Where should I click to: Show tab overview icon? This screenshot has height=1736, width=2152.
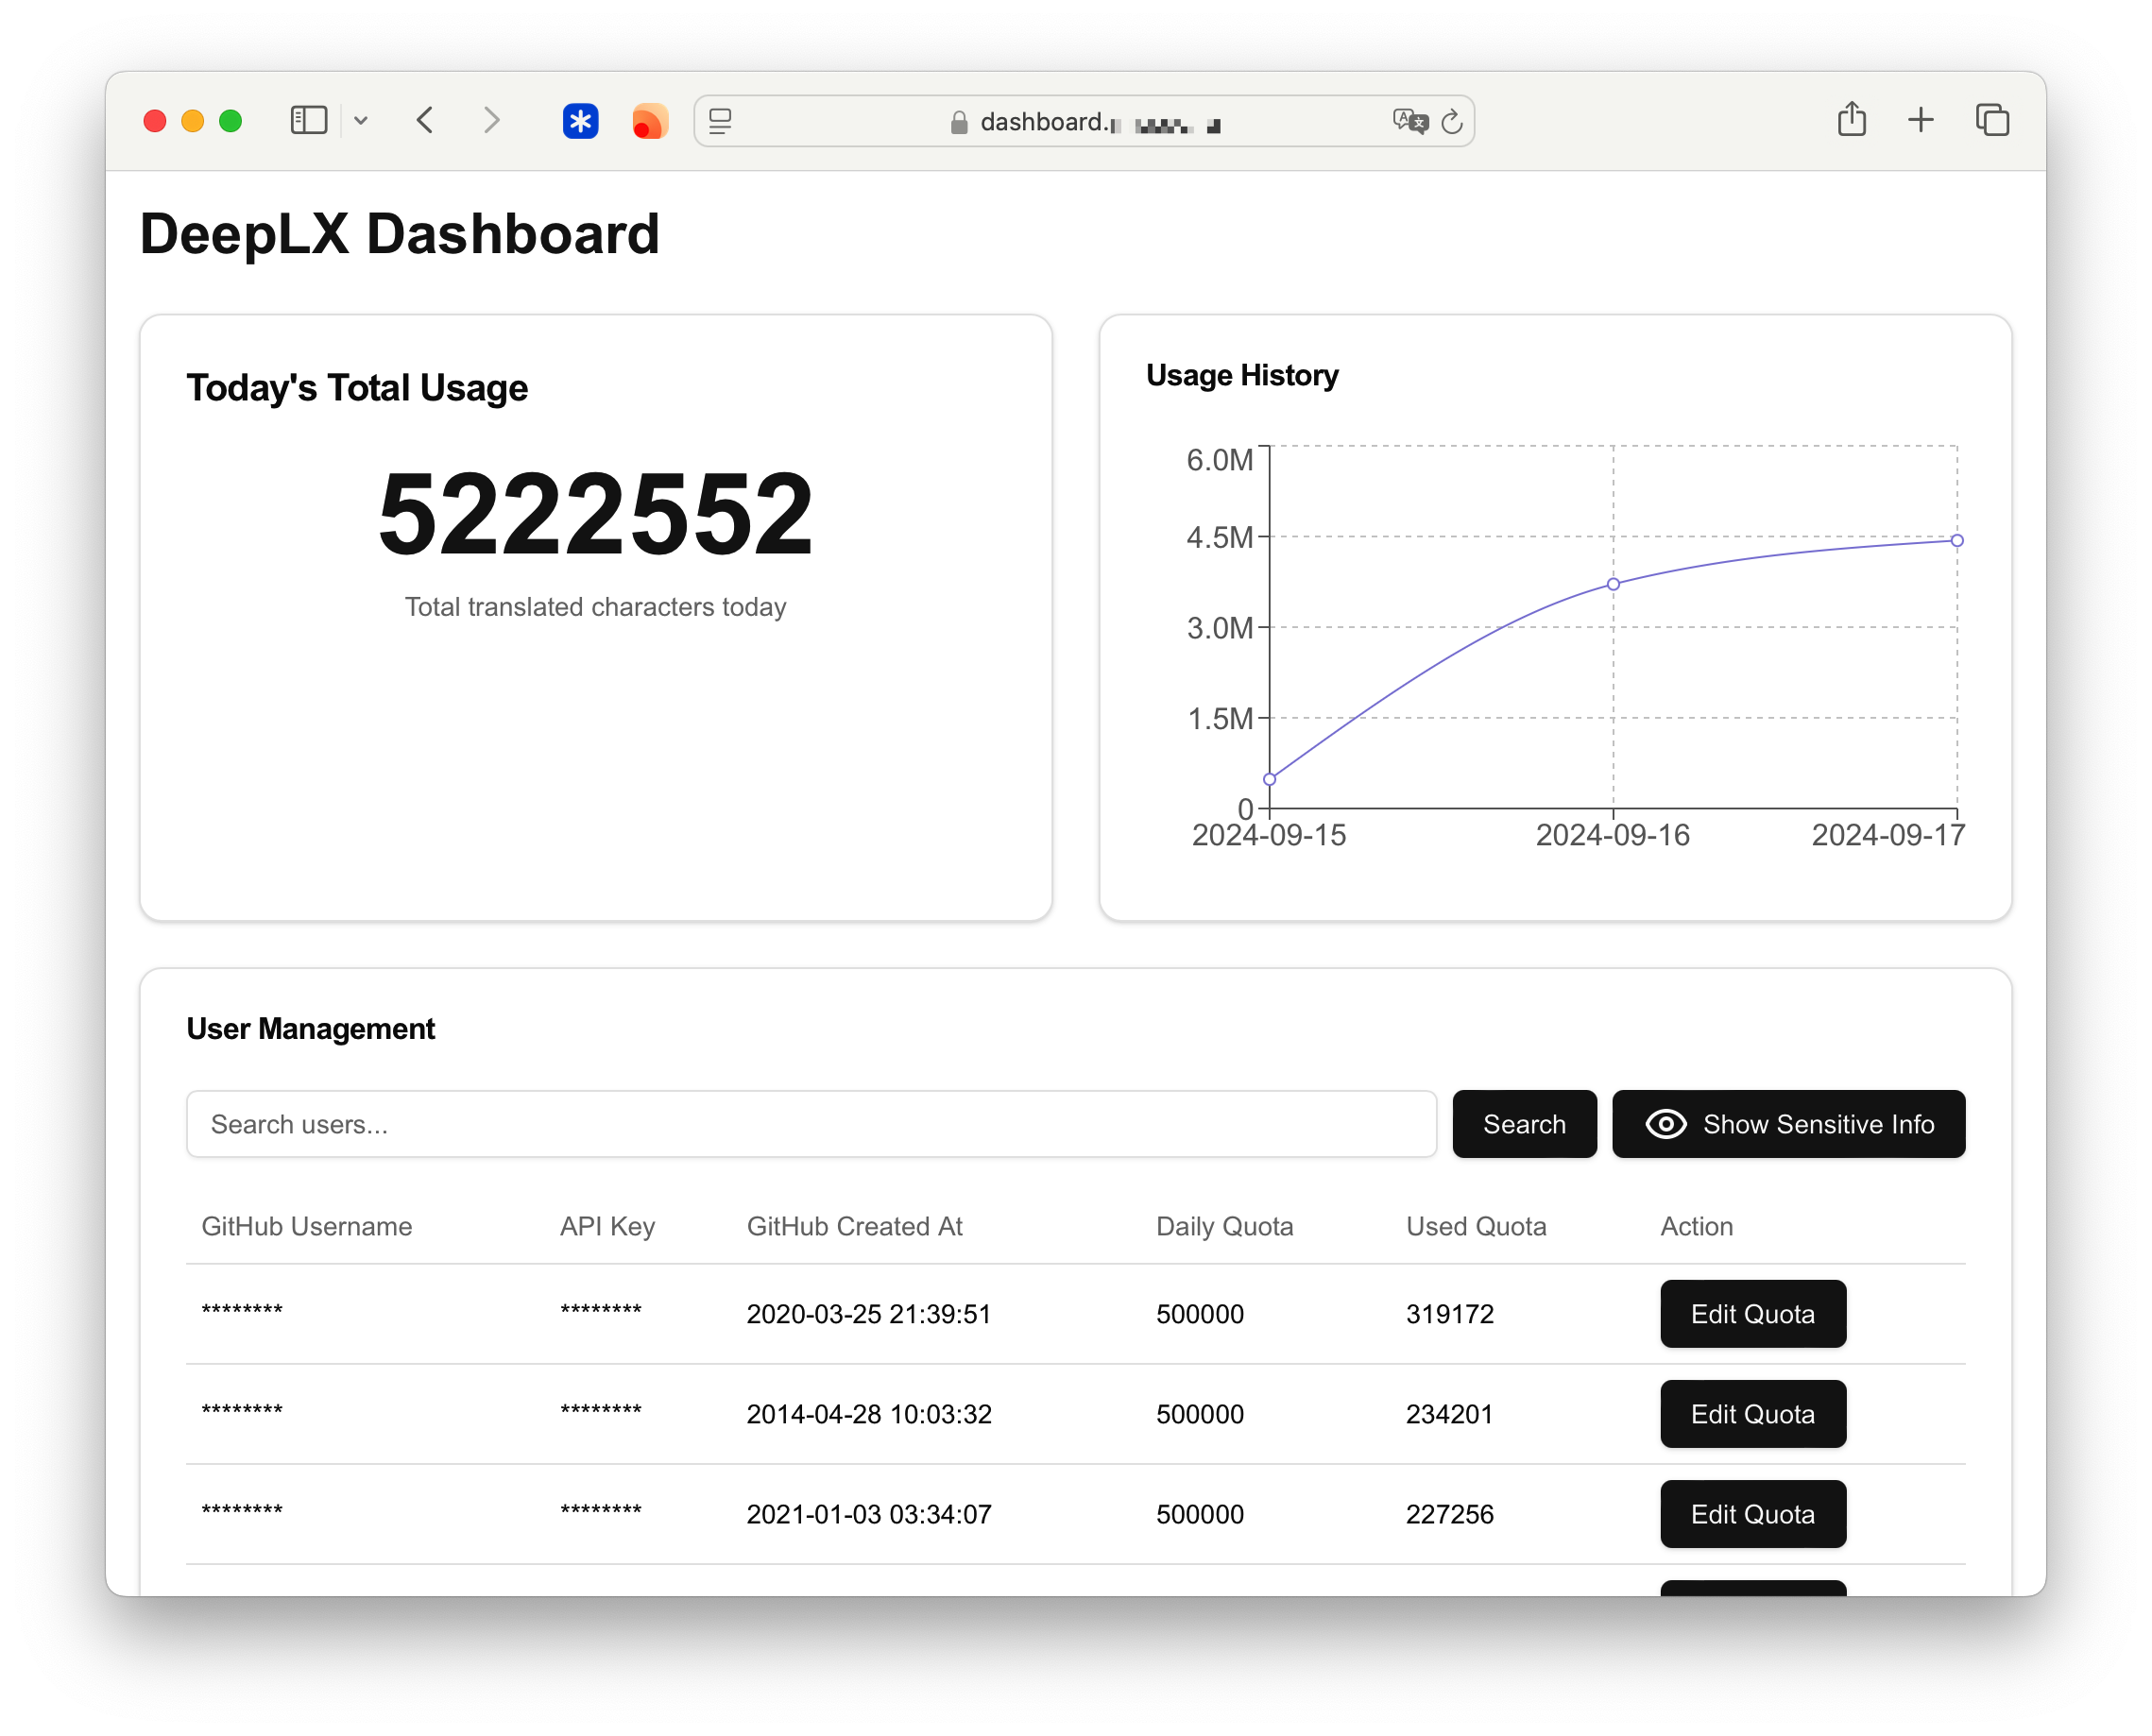[x=1992, y=120]
